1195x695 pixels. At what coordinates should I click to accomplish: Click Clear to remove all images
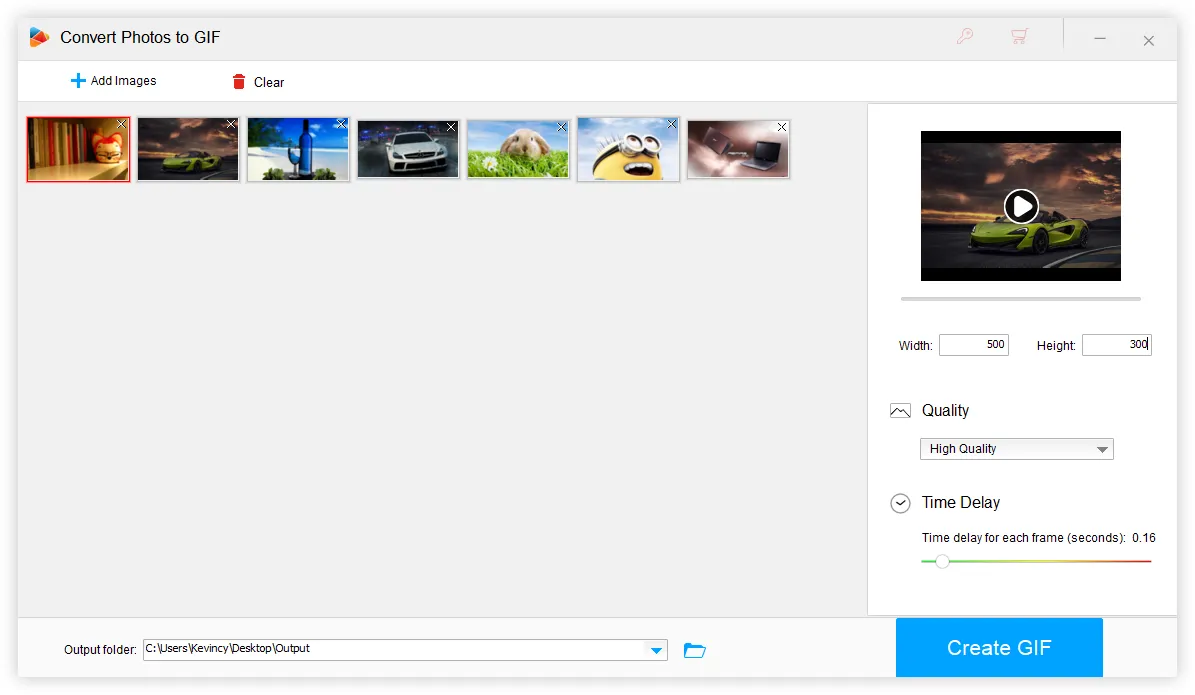click(x=268, y=82)
